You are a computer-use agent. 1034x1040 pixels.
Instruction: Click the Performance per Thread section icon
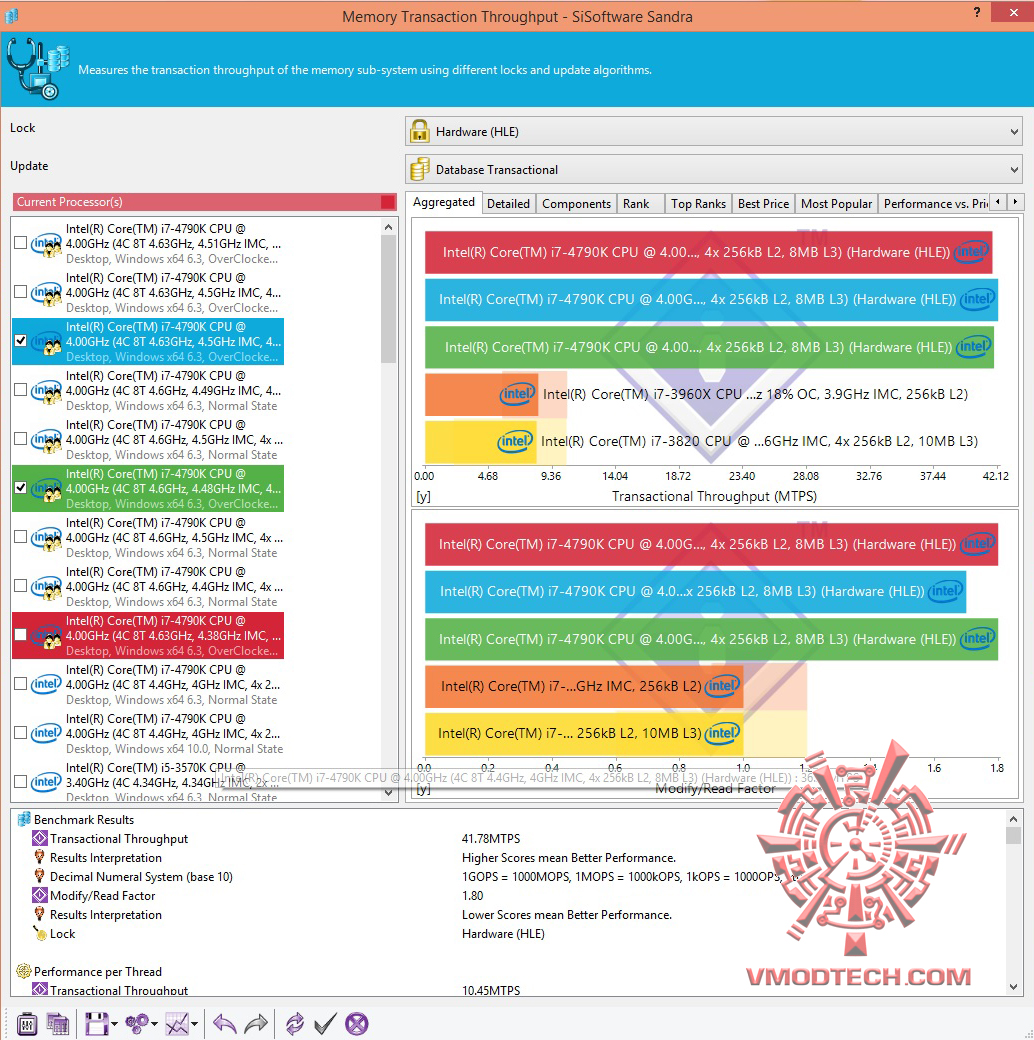click(24, 972)
